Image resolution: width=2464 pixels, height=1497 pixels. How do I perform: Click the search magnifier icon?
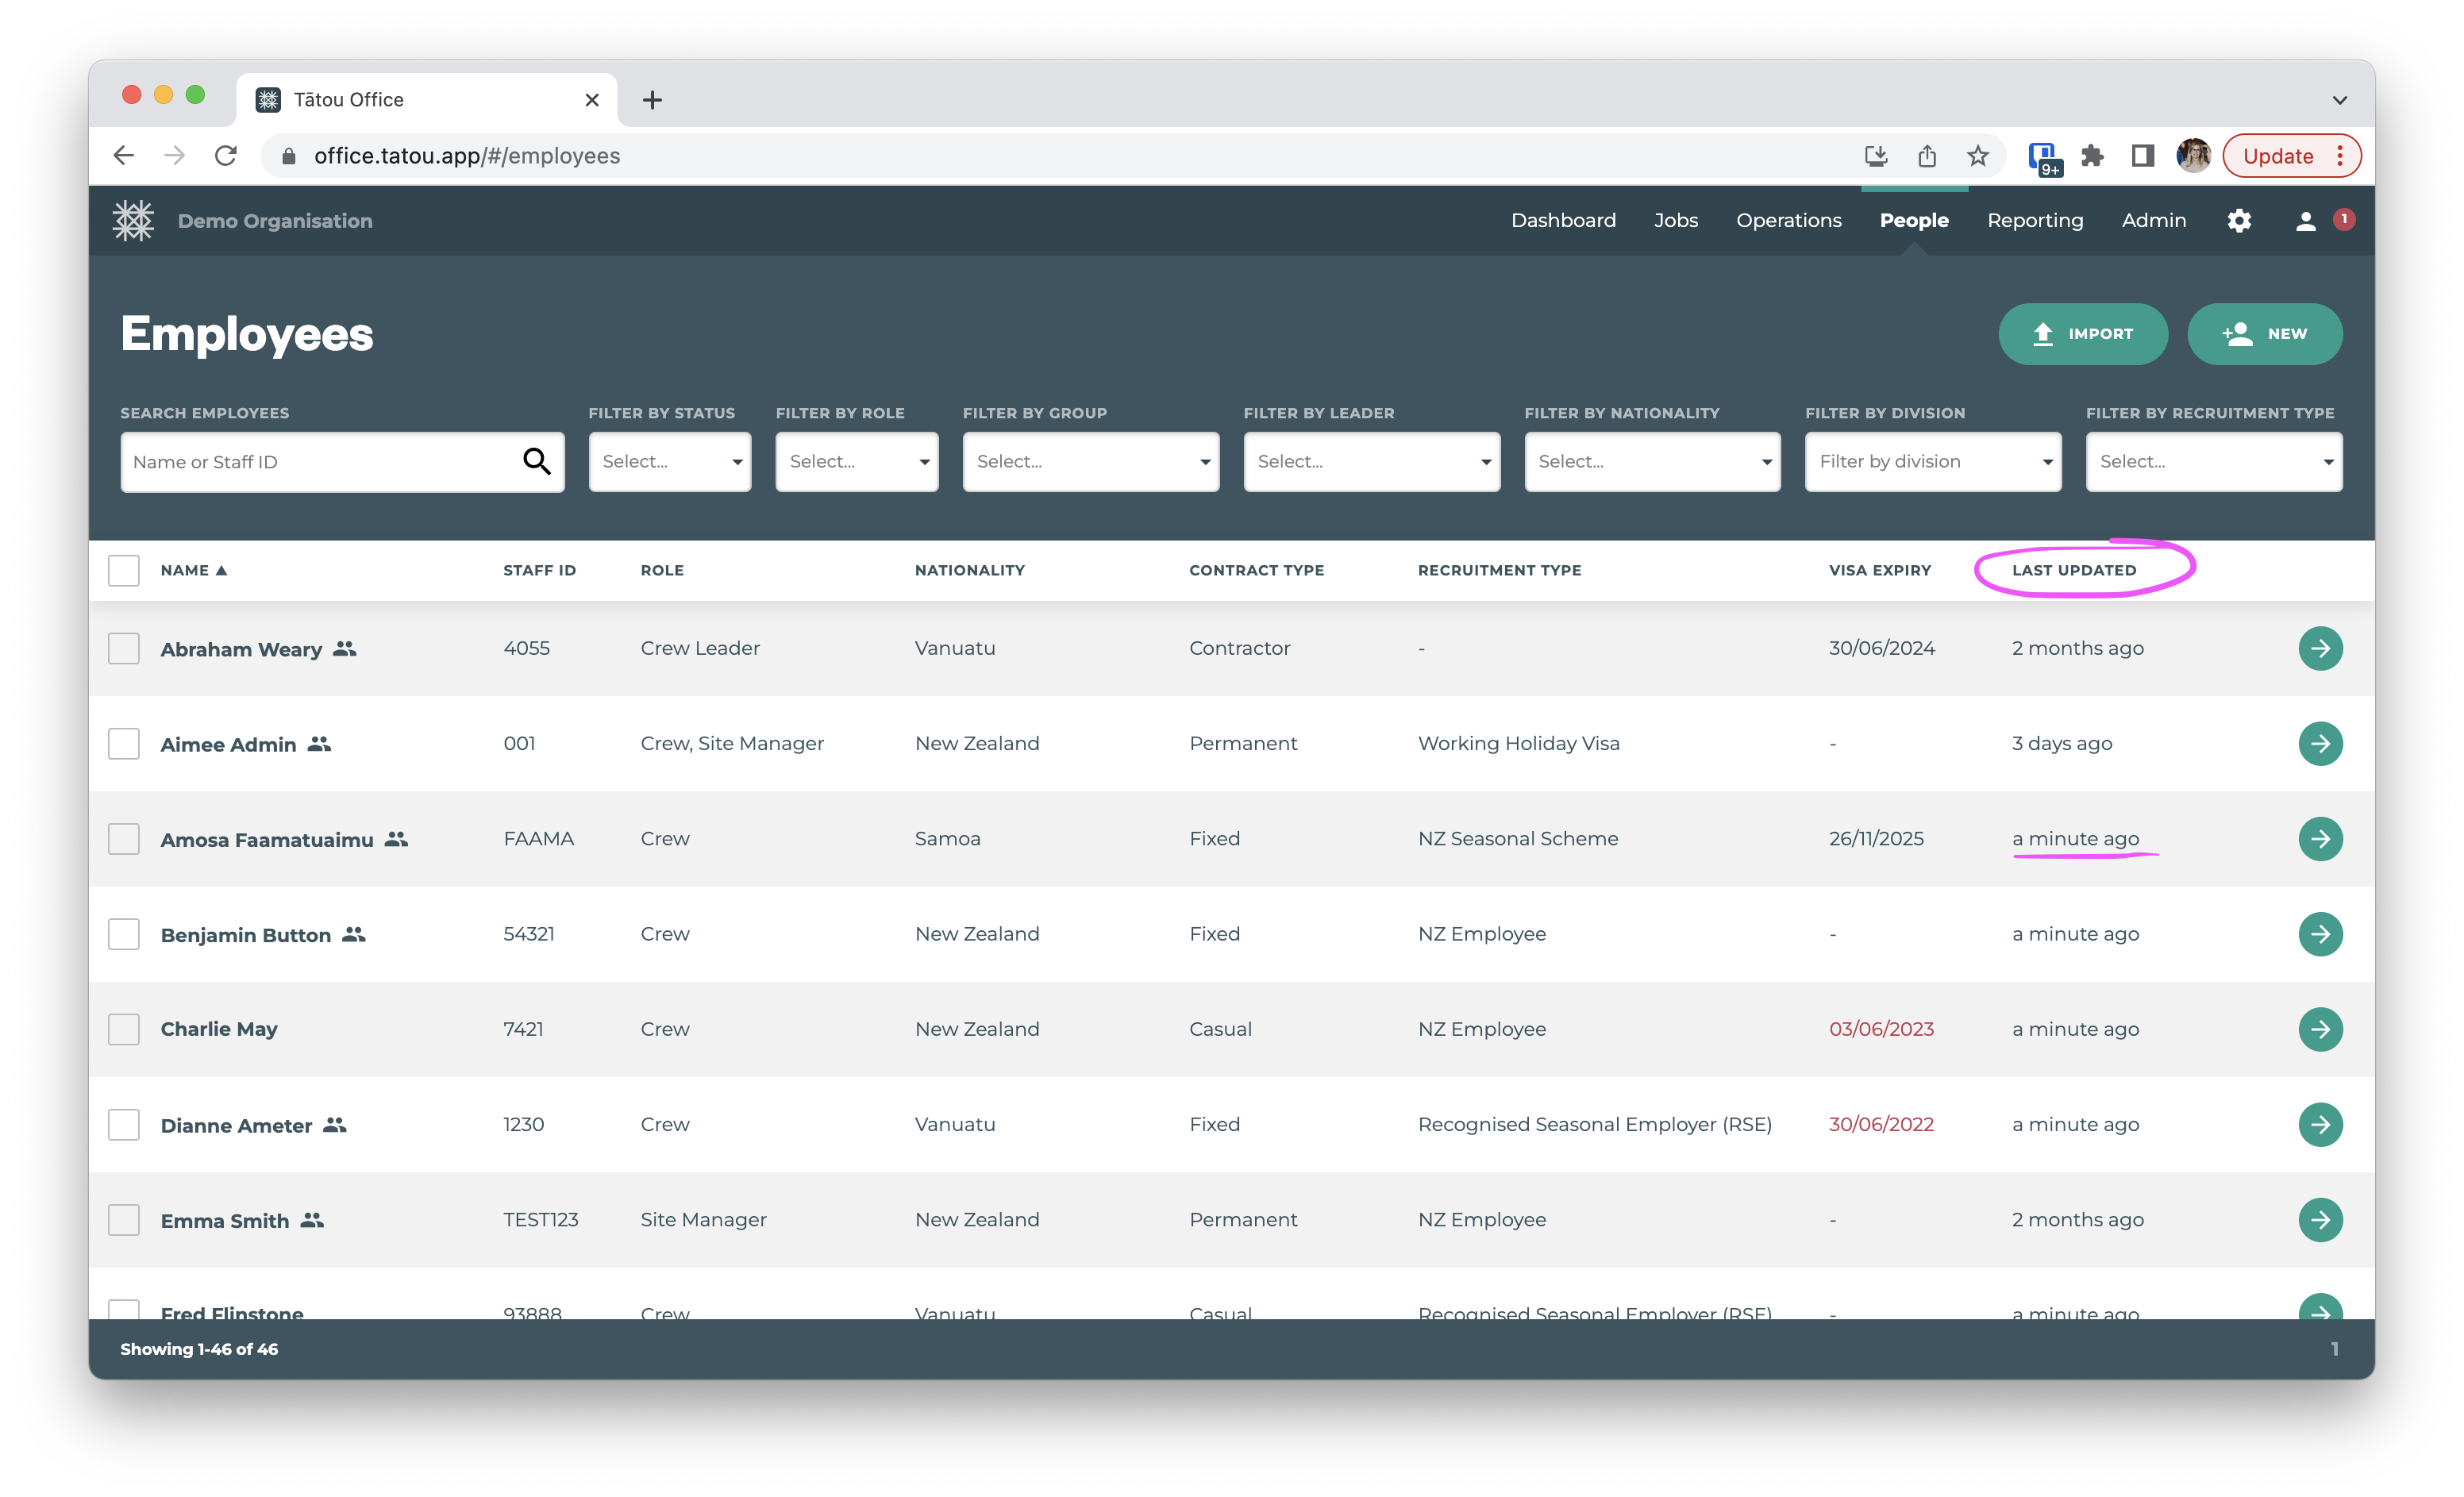pyautogui.click(x=536, y=461)
